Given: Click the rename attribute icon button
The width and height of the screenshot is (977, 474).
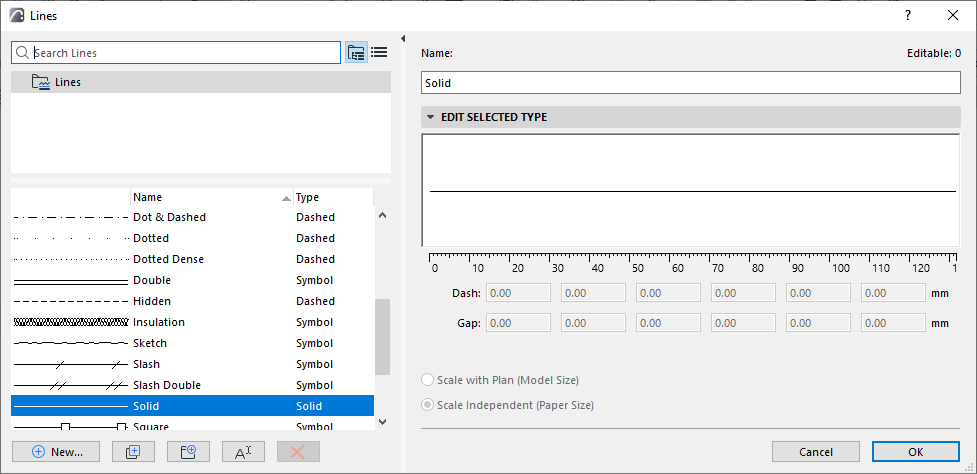Looking at the screenshot, I should (242, 451).
